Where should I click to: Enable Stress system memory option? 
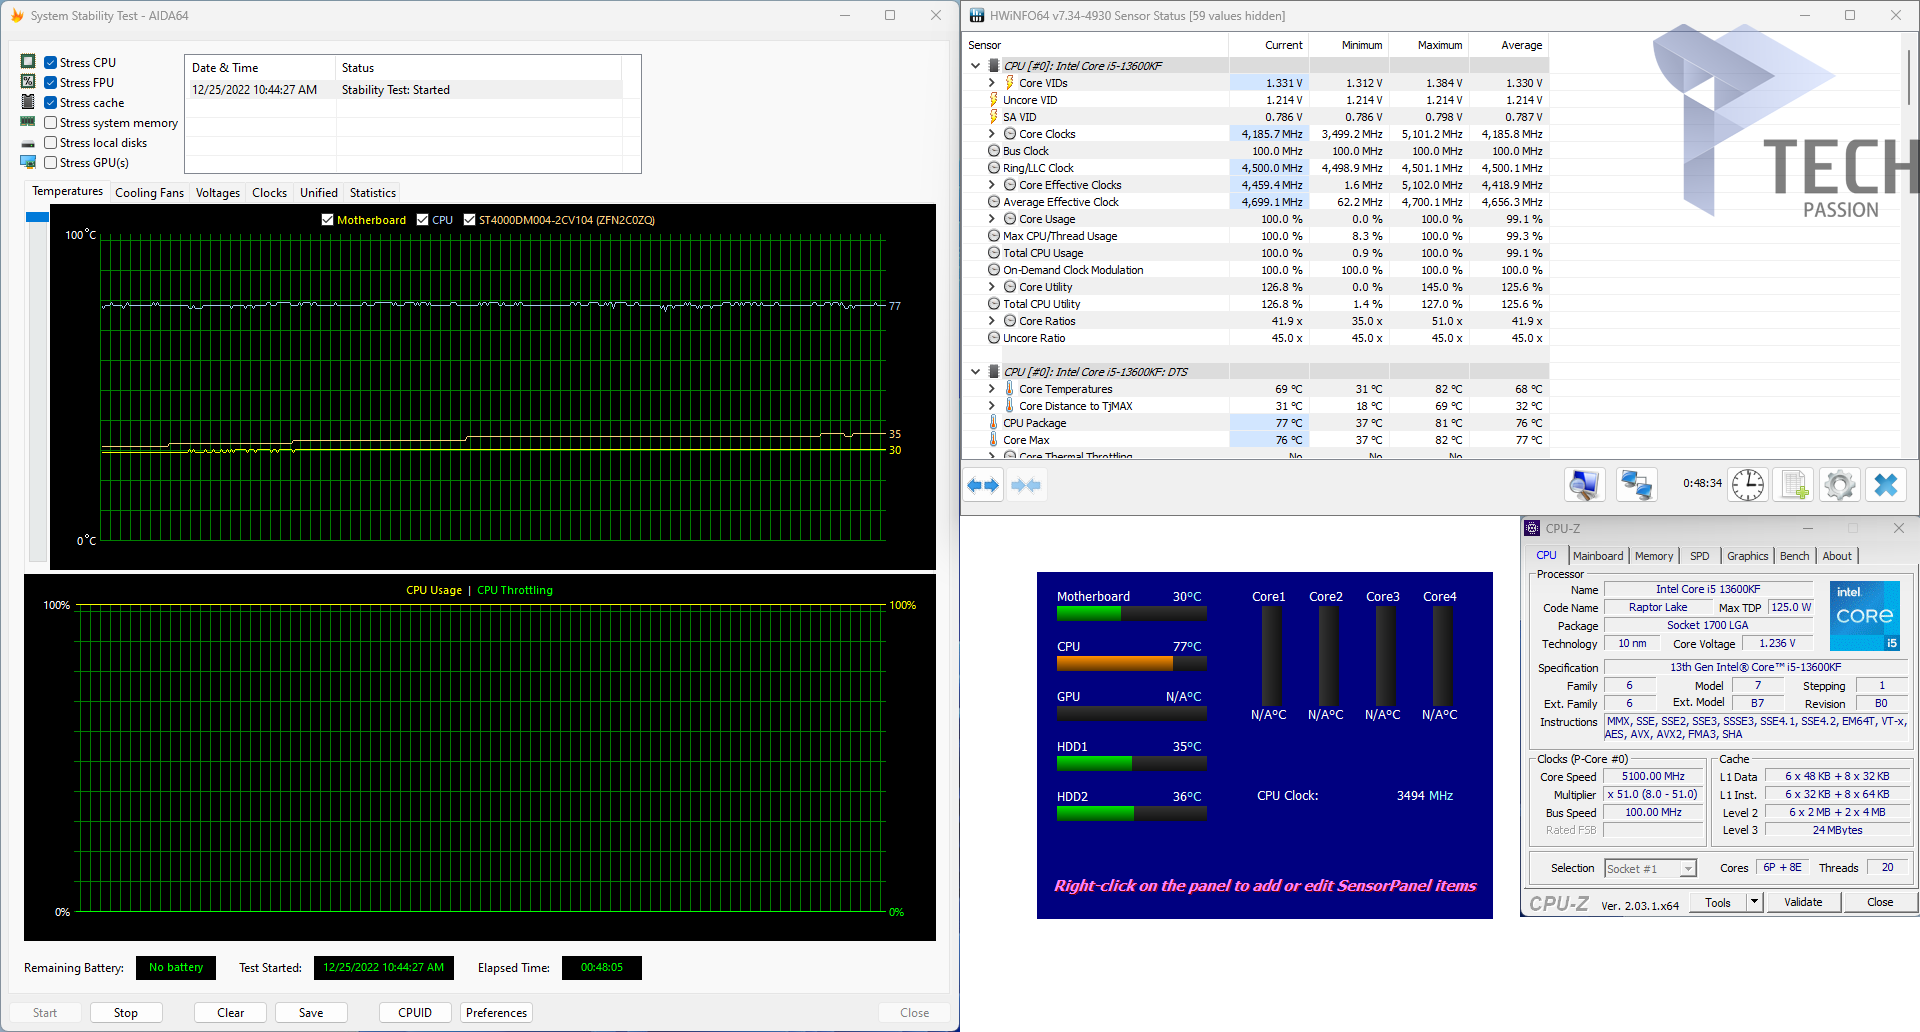[51, 123]
